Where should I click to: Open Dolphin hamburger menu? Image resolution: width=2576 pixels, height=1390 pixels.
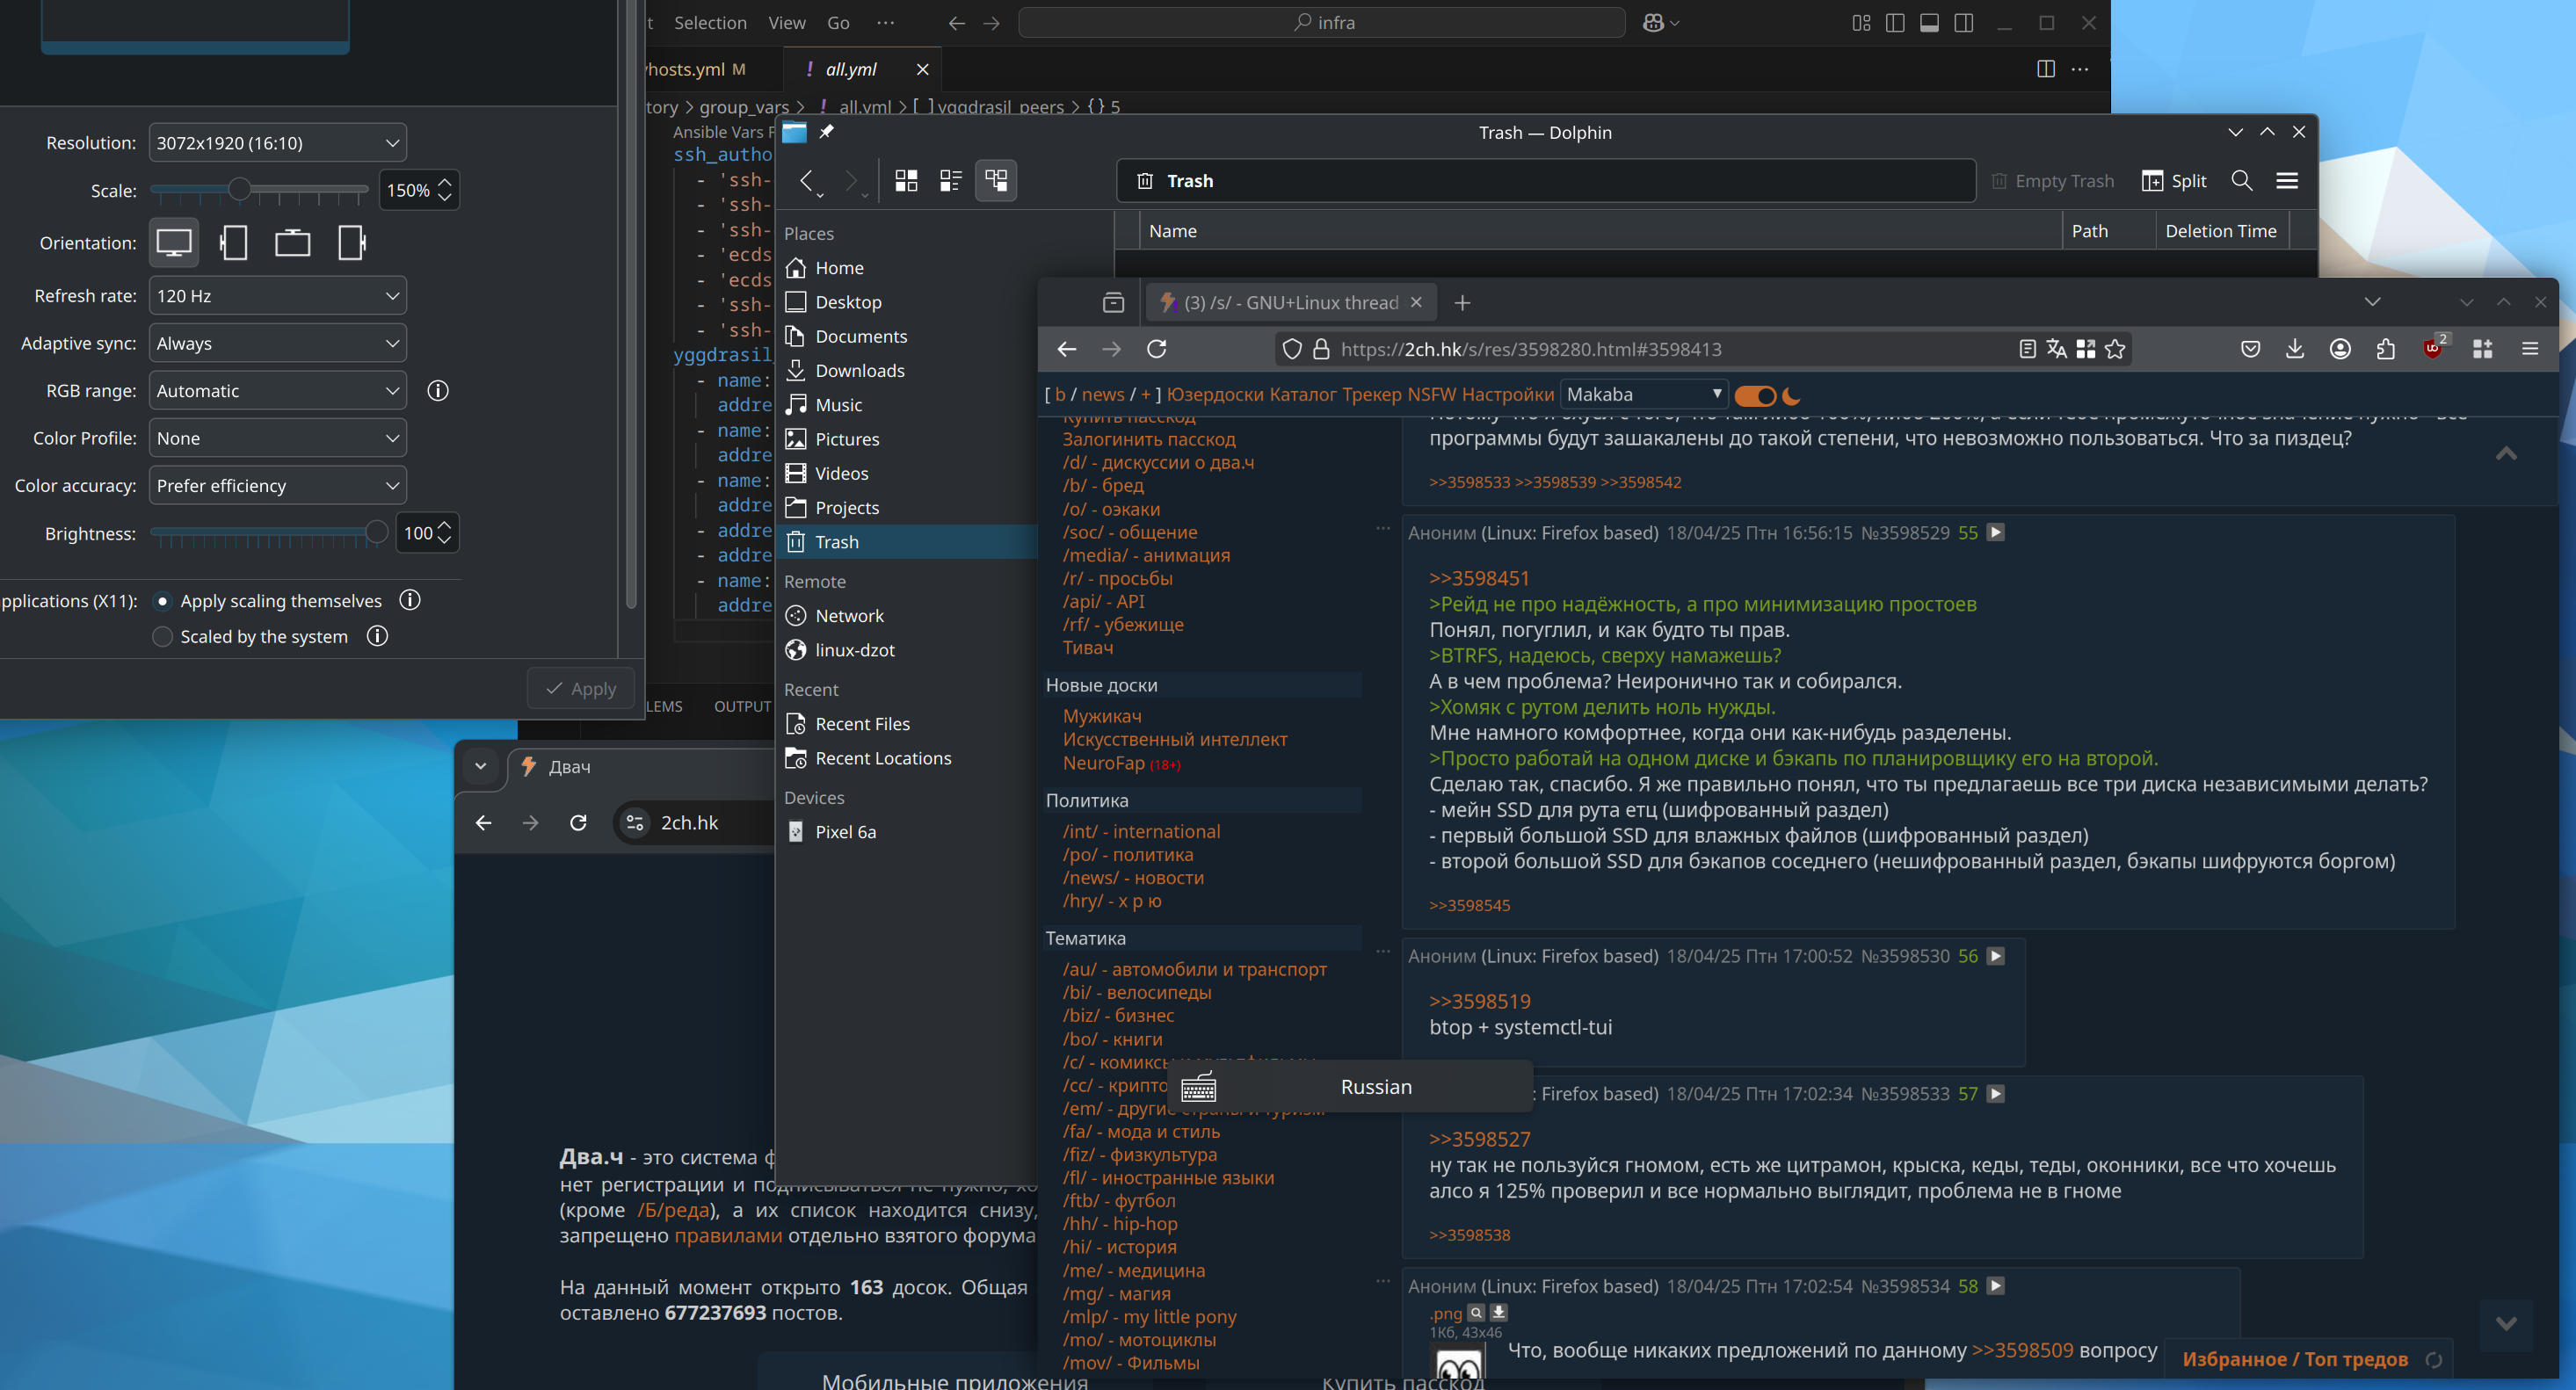[x=2287, y=181]
